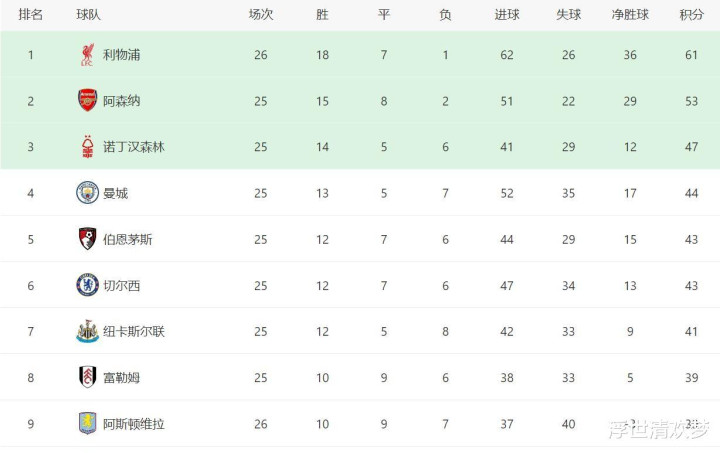
Task: Click the Arsenal club crest icon
Action: 87,101
